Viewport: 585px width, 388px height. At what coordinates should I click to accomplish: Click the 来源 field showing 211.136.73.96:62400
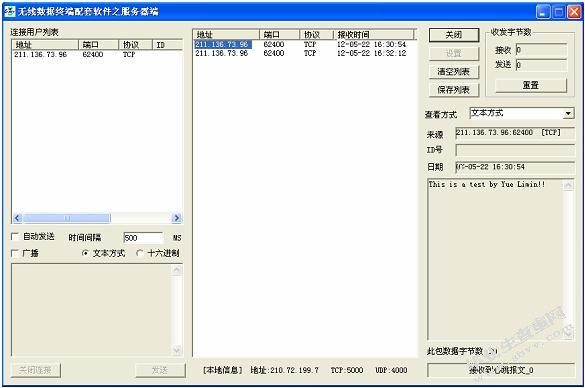pyautogui.click(x=515, y=133)
